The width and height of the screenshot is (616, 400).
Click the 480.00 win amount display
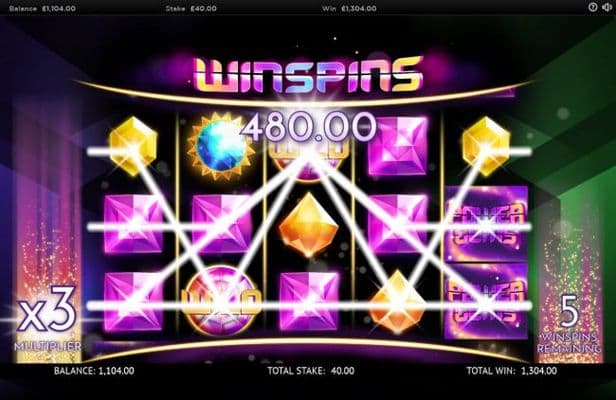(x=308, y=127)
